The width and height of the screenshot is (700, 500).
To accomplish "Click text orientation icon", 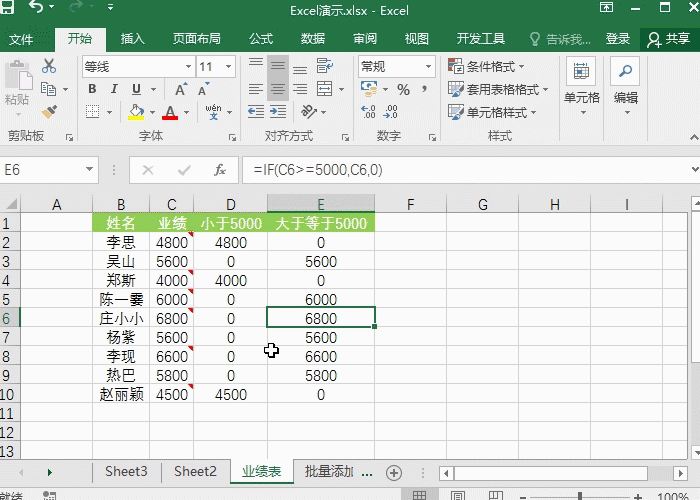I will click(x=309, y=112).
